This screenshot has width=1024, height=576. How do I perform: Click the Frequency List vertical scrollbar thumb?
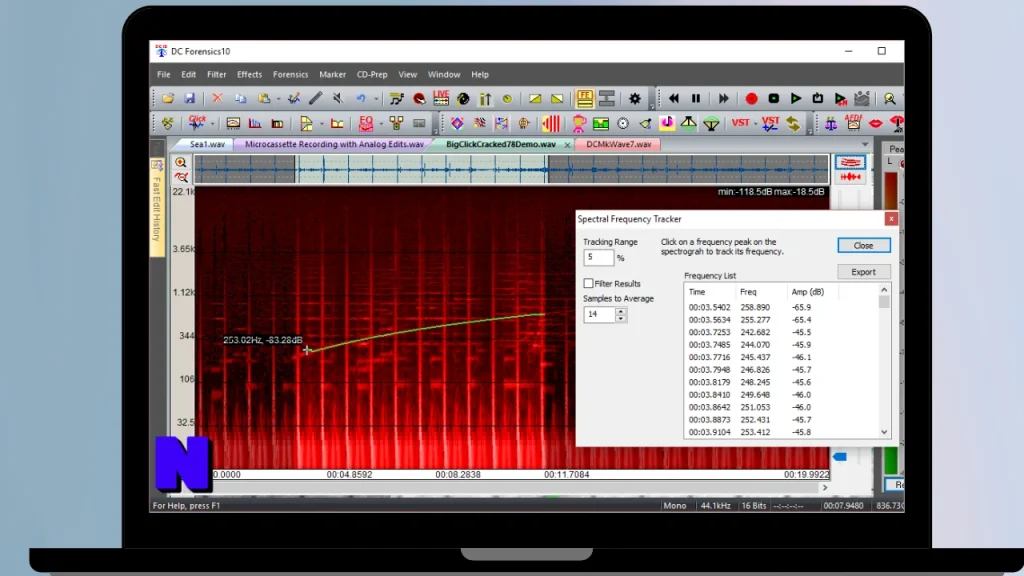884,302
